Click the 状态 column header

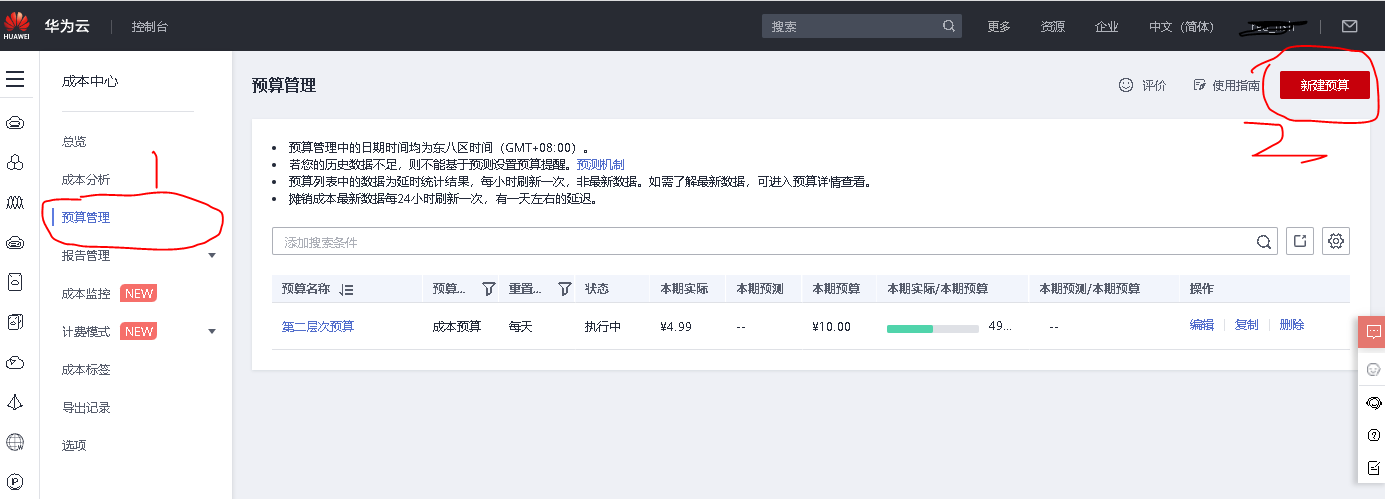(x=597, y=289)
